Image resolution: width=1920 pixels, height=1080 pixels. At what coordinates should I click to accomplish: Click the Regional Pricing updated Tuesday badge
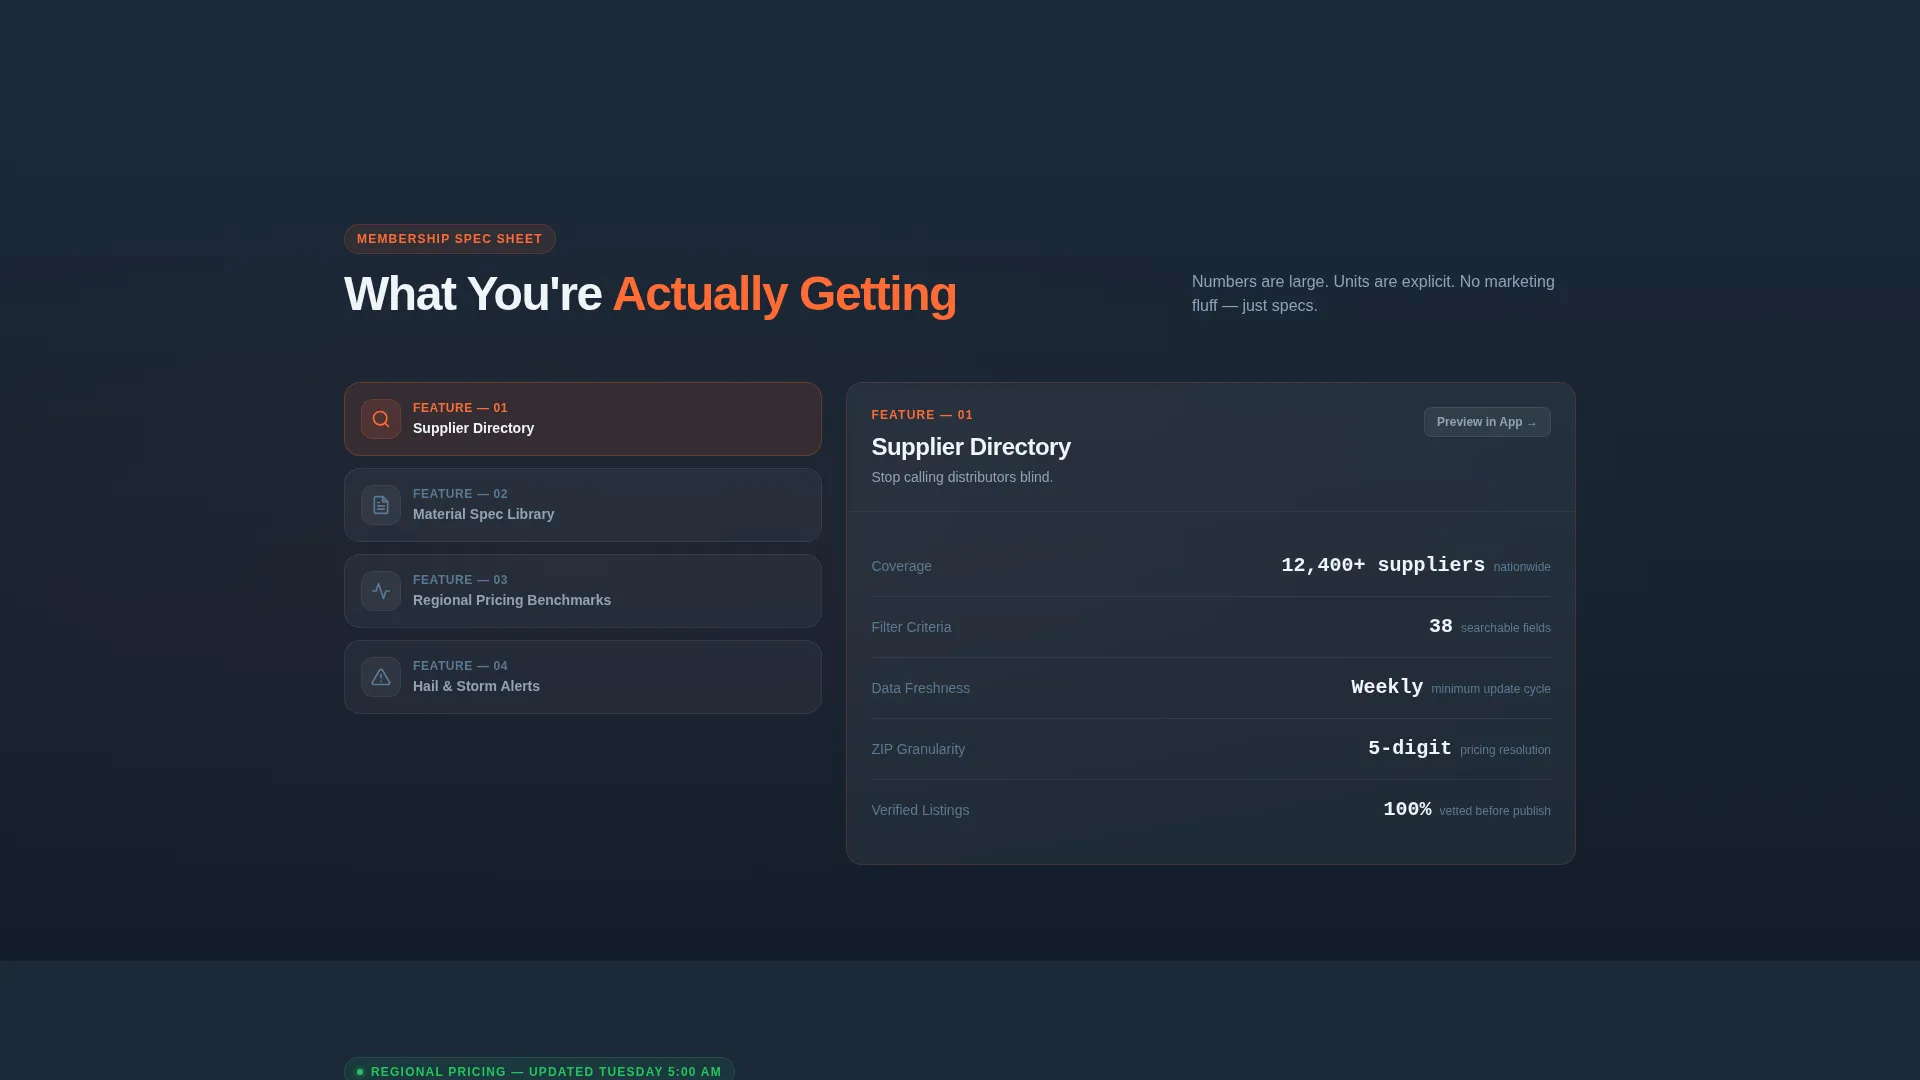(539, 1071)
